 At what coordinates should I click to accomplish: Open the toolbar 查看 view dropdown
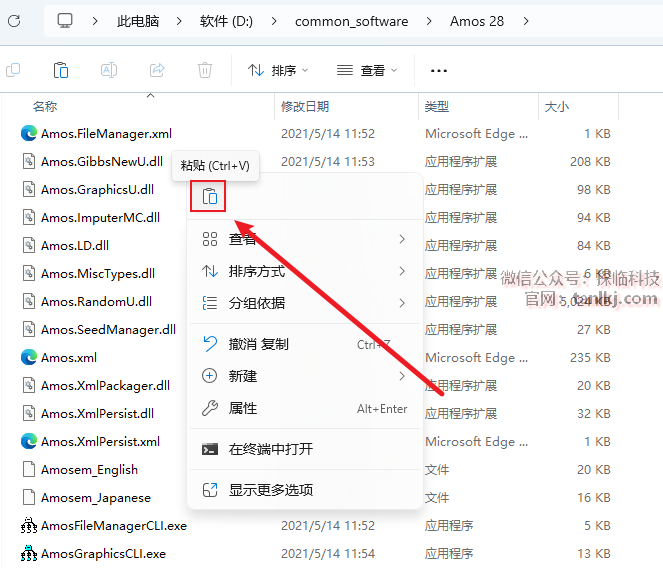pyautogui.click(x=367, y=70)
